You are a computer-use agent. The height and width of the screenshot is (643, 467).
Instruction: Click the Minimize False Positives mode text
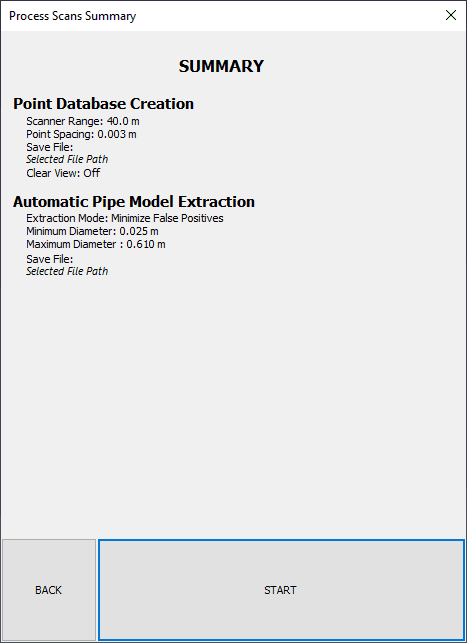pos(167,218)
